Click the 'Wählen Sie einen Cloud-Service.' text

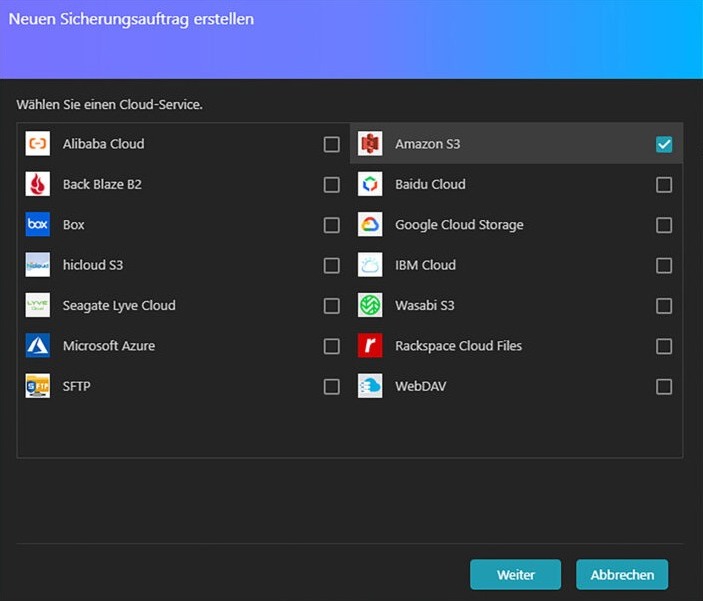(109, 105)
